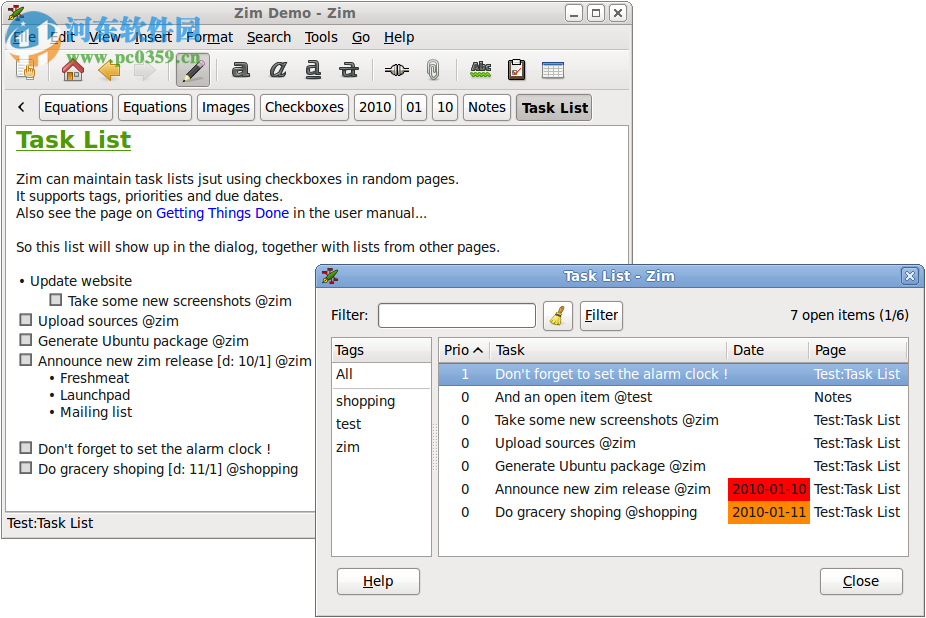
Task: Check the 'Upload sources @zim' checkbox
Action: tap(25, 320)
